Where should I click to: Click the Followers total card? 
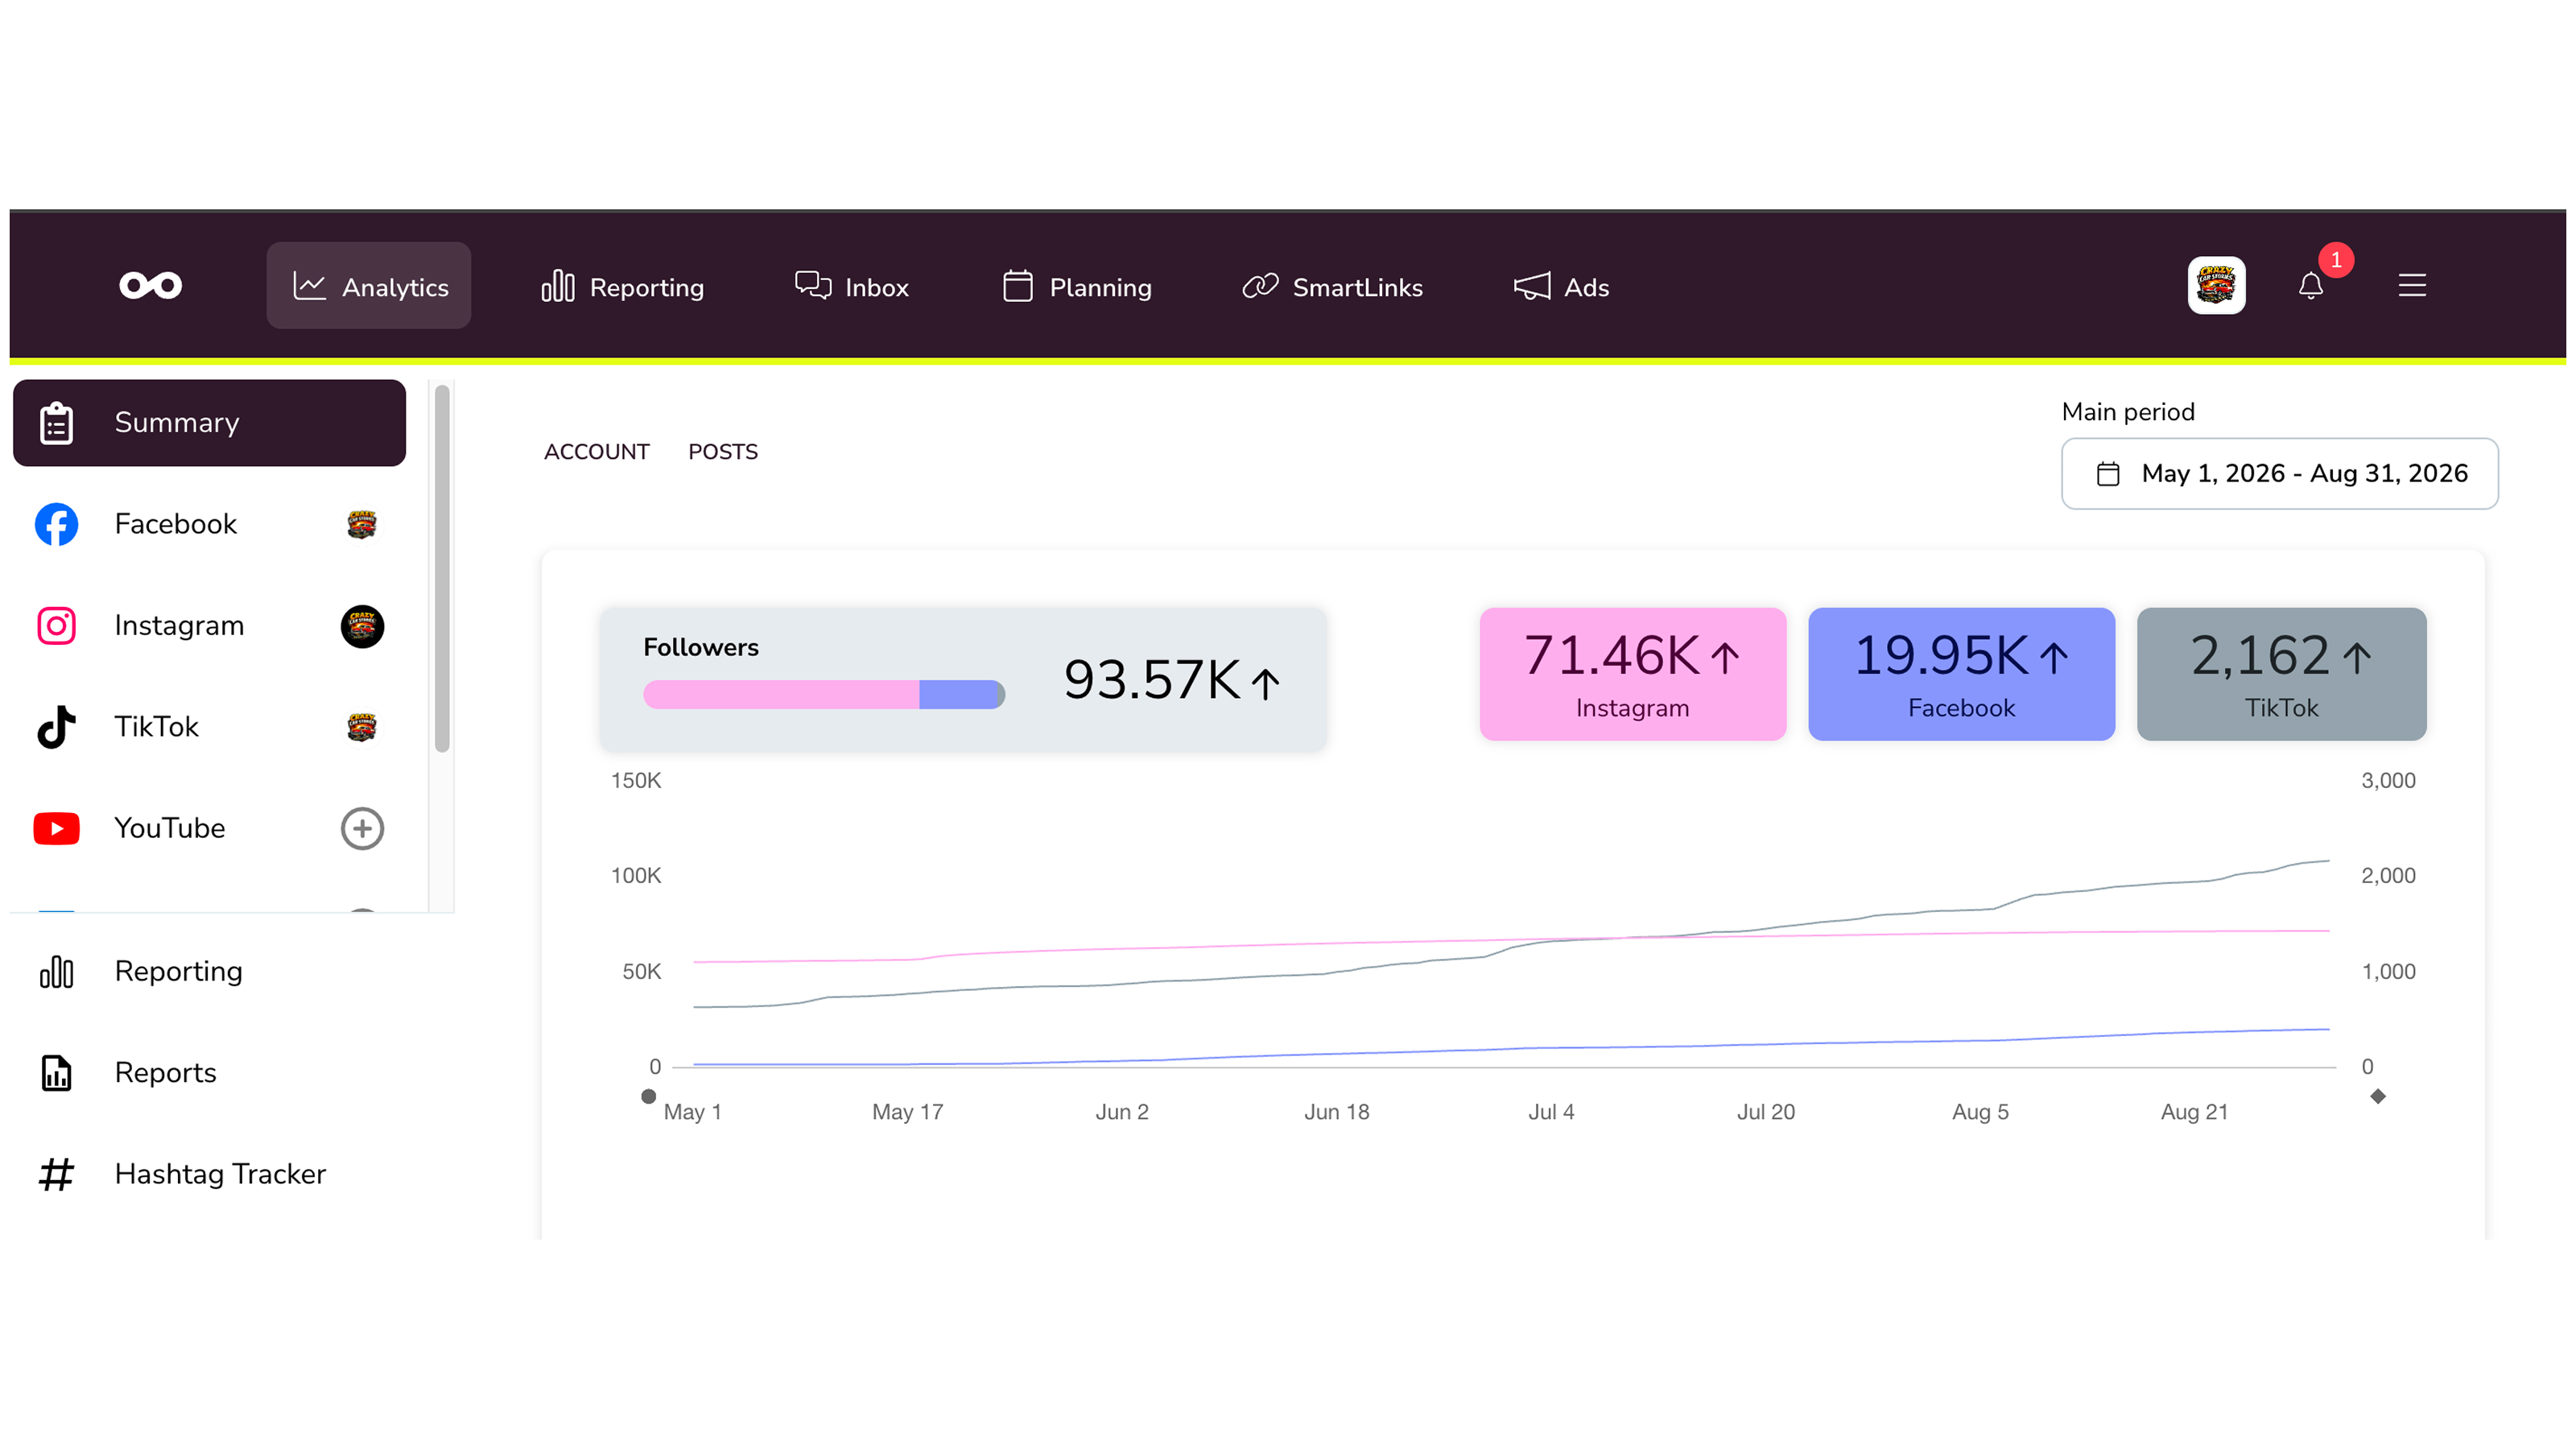pos(963,680)
